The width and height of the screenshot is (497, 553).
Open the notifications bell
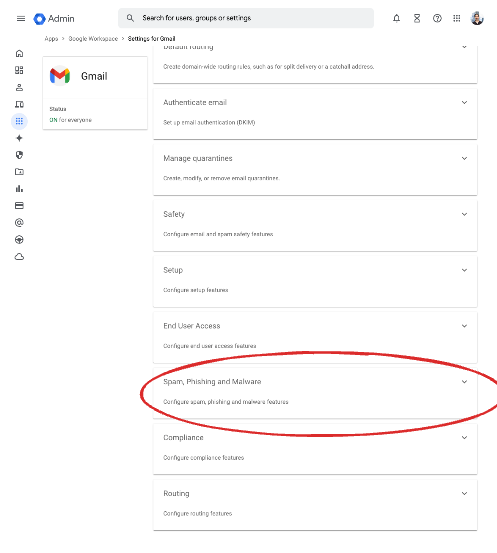pos(396,18)
